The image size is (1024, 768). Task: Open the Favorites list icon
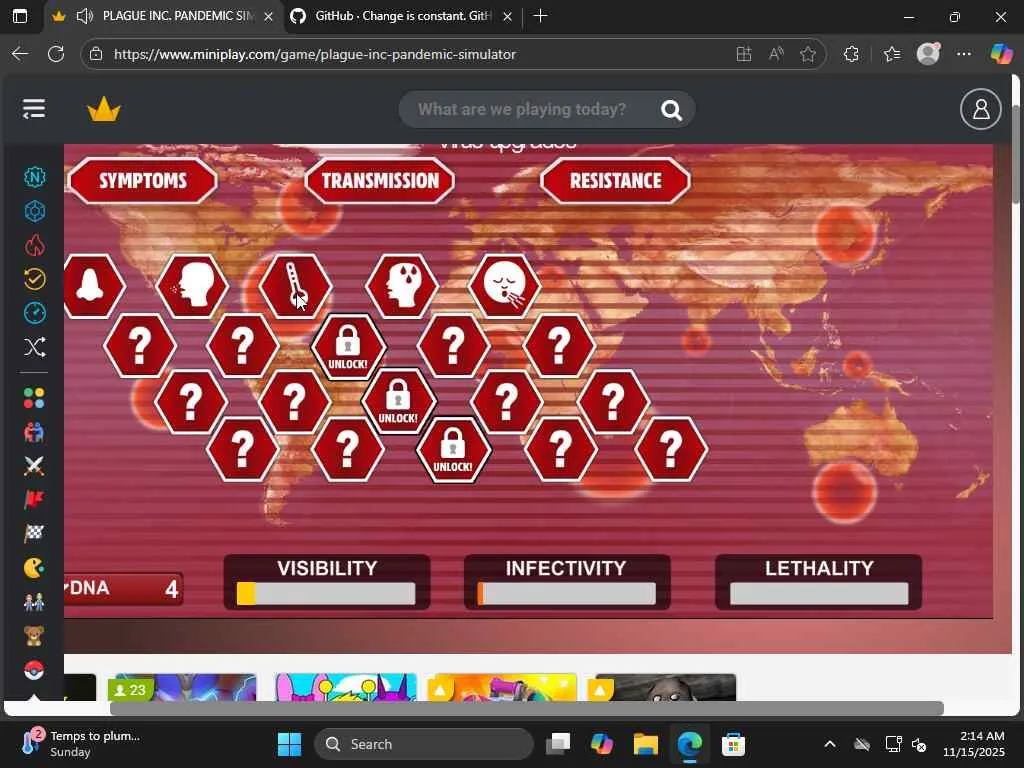click(x=892, y=54)
